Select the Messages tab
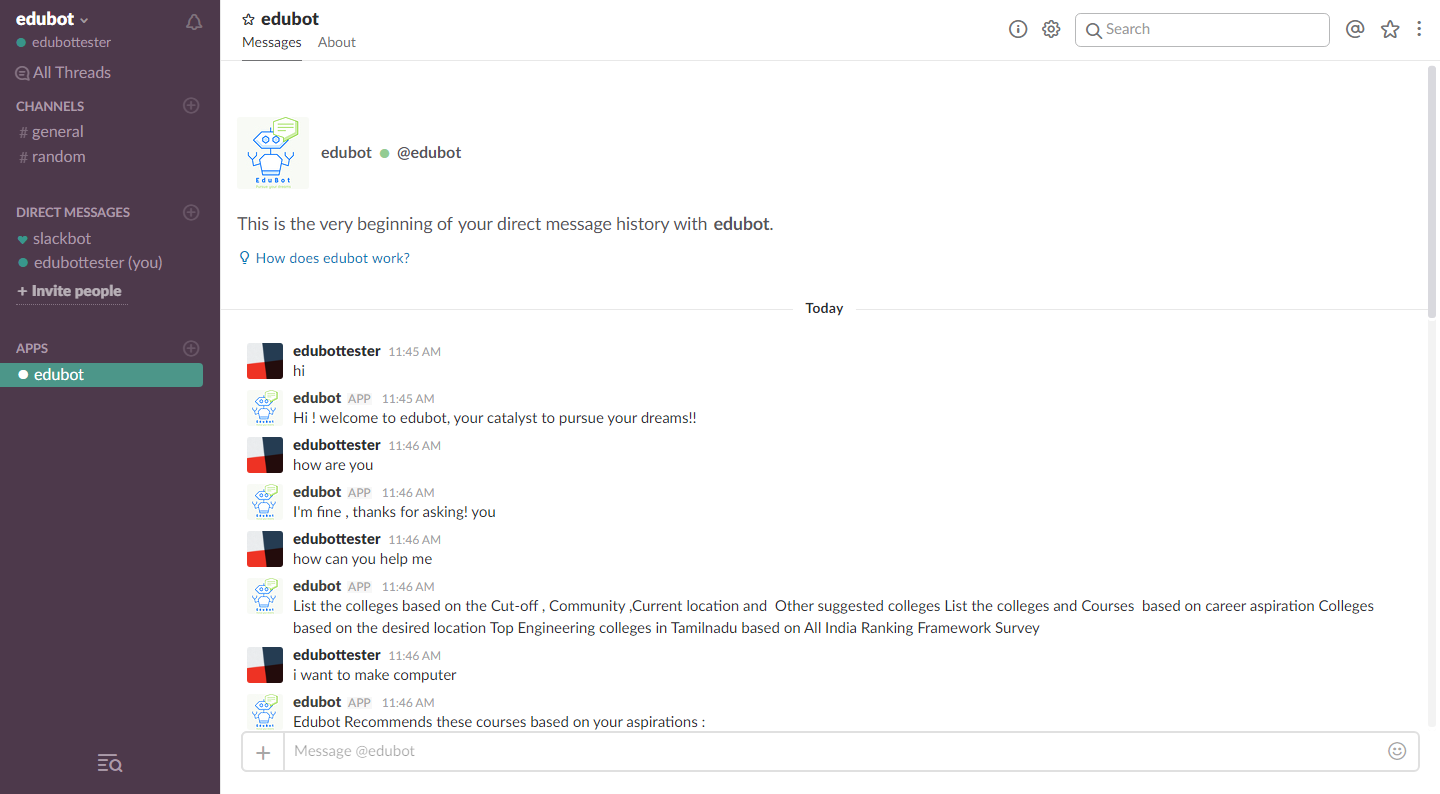This screenshot has height=794, width=1440. pyautogui.click(x=271, y=42)
